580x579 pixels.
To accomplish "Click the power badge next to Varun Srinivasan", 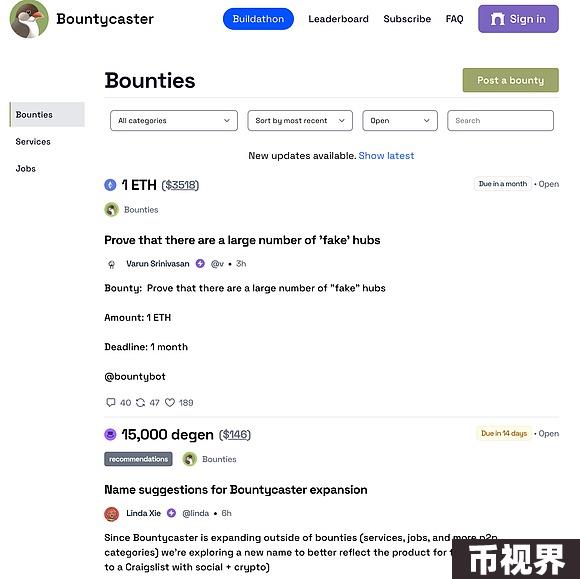I will 200,264.
